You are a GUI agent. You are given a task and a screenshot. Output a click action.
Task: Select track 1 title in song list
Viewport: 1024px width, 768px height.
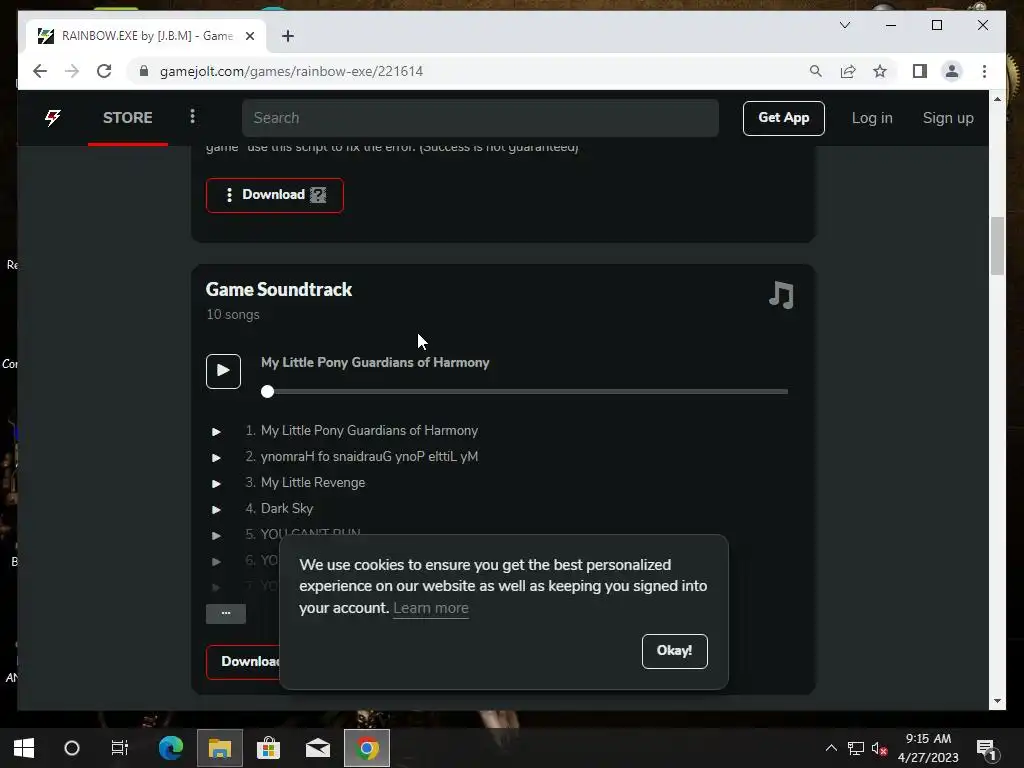point(369,430)
